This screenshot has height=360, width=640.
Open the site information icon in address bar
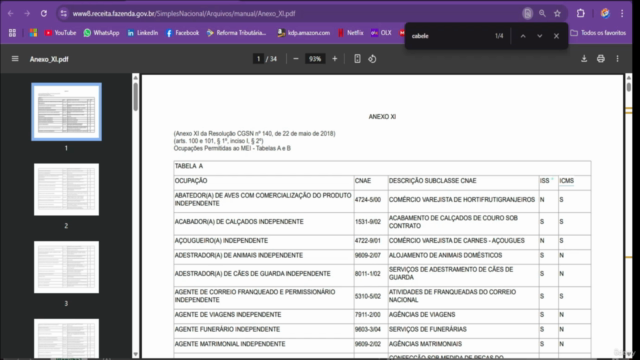pos(64,13)
